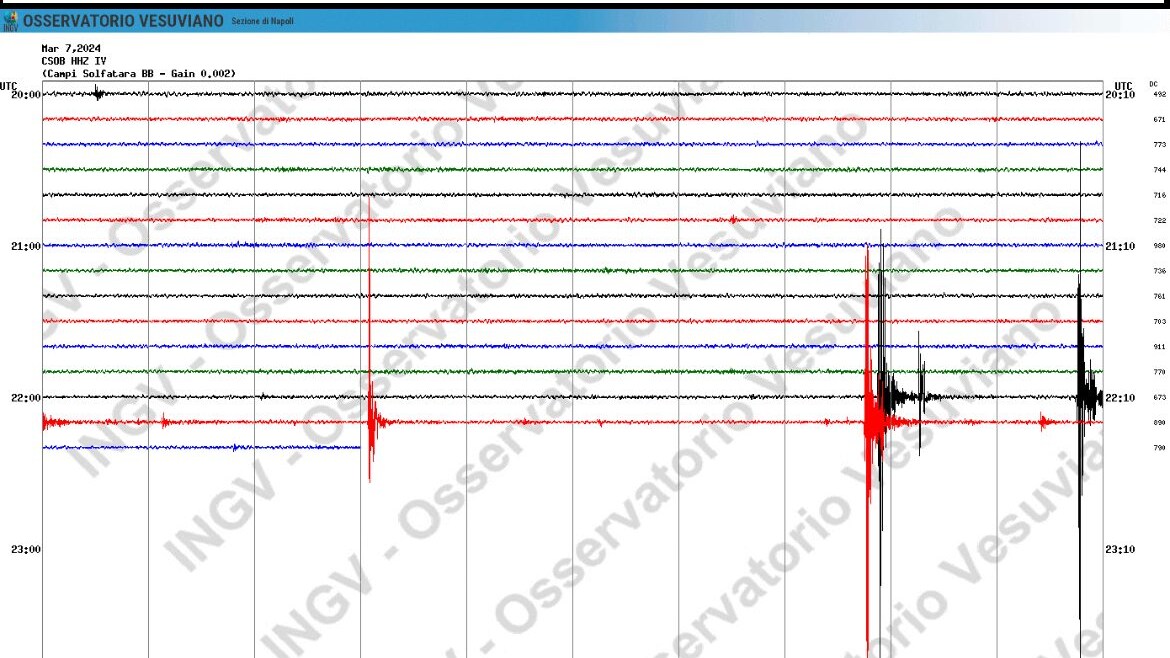Click the DC value 911
Image resolution: width=1170 pixels, height=658 pixels.
click(1160, 347)
